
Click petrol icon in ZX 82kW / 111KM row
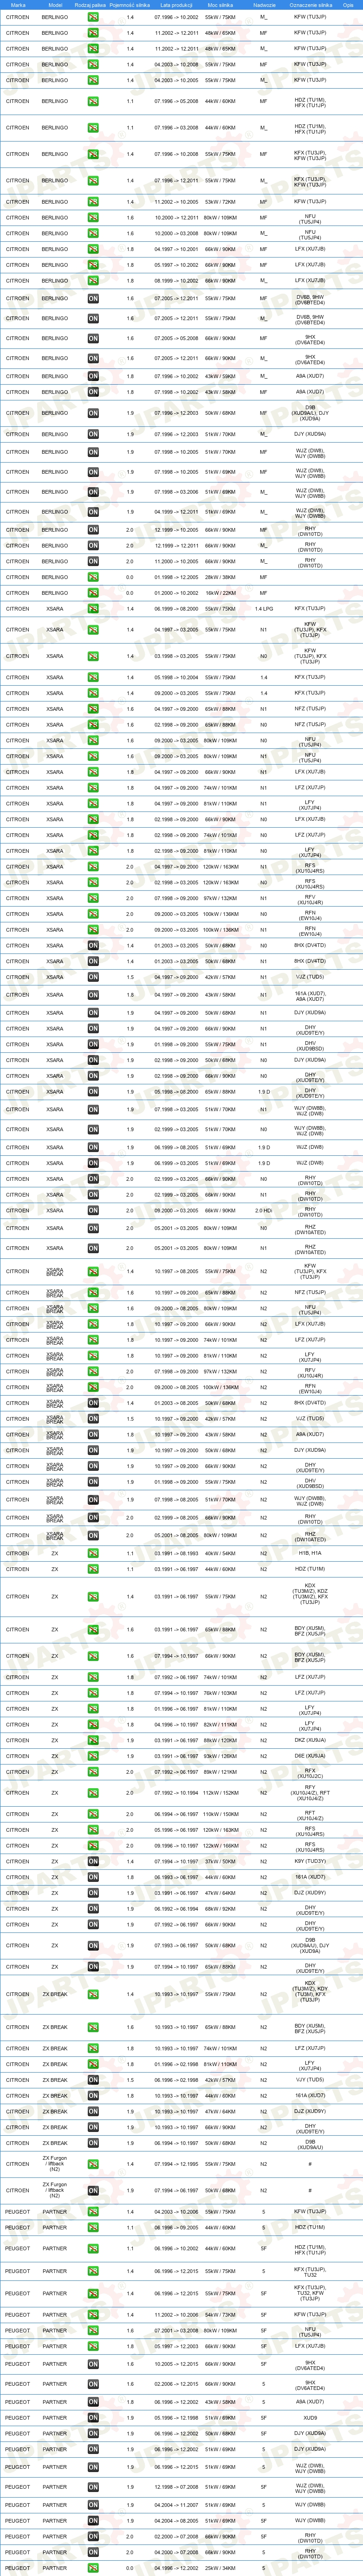[93, 1724]
